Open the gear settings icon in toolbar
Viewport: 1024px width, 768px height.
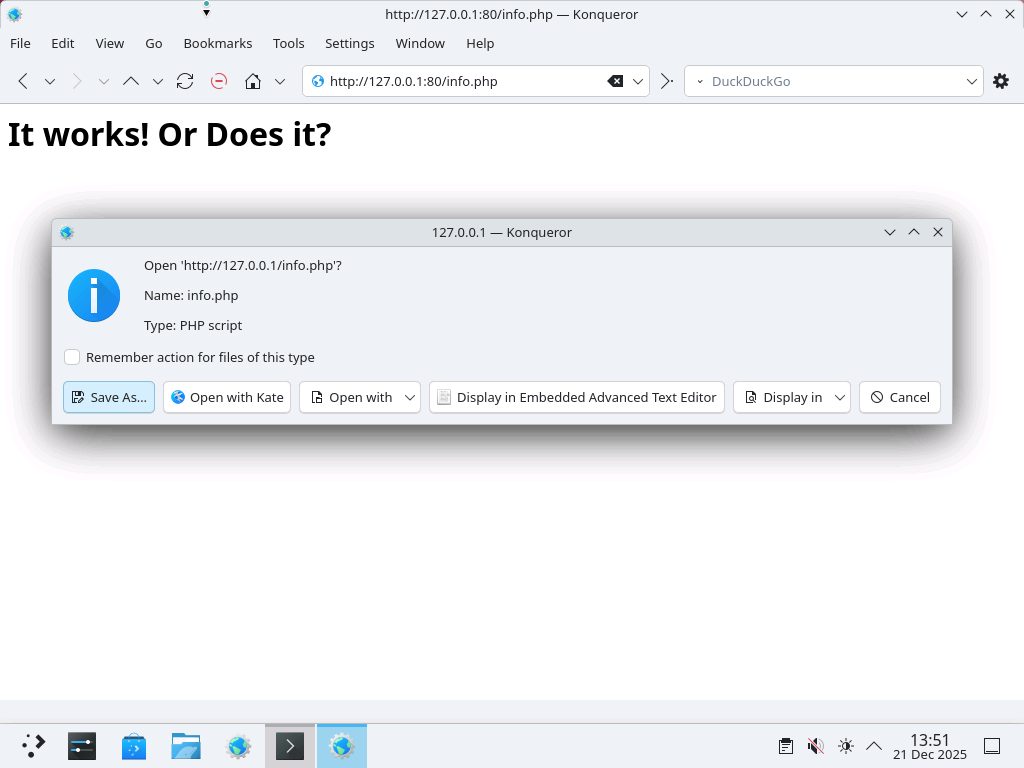(1001, 81)
